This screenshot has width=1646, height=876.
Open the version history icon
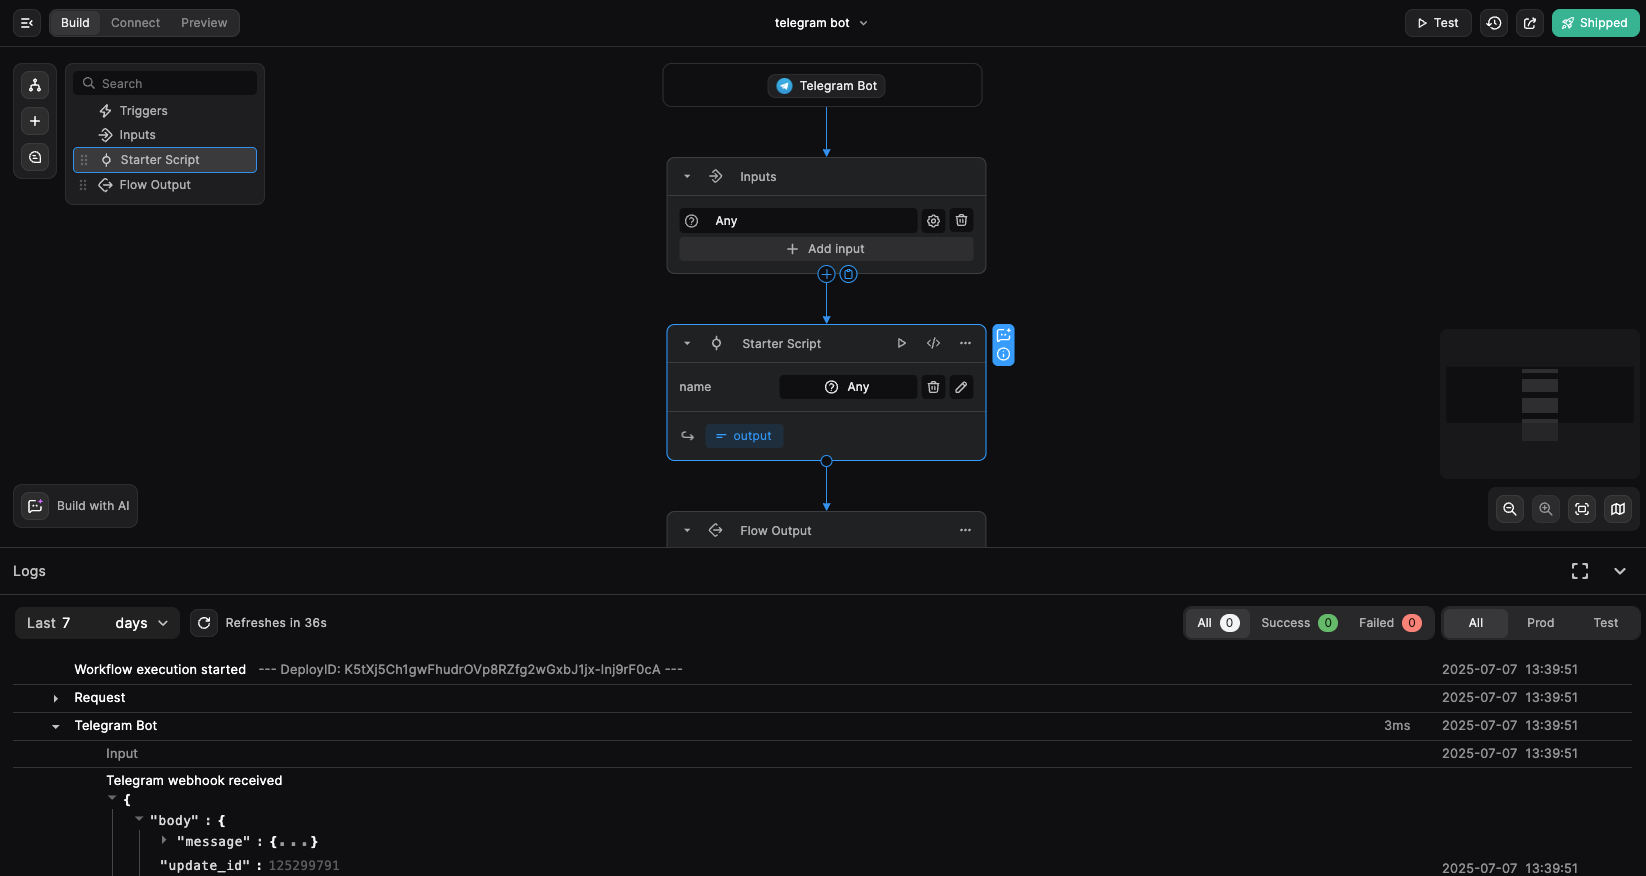coord(1494,23)
